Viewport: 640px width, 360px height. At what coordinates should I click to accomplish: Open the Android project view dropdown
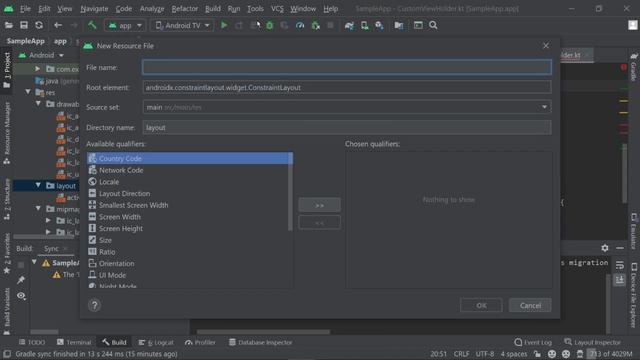click(x=42, y=55)
